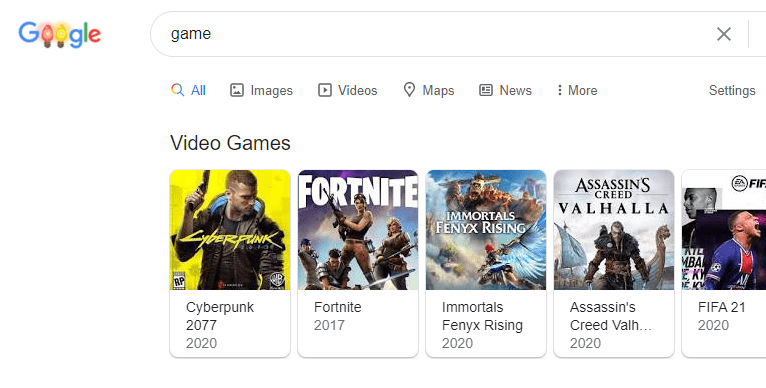
Task: Click the Assassin's Creed Valh… title
Action: (x=611, y=316)
